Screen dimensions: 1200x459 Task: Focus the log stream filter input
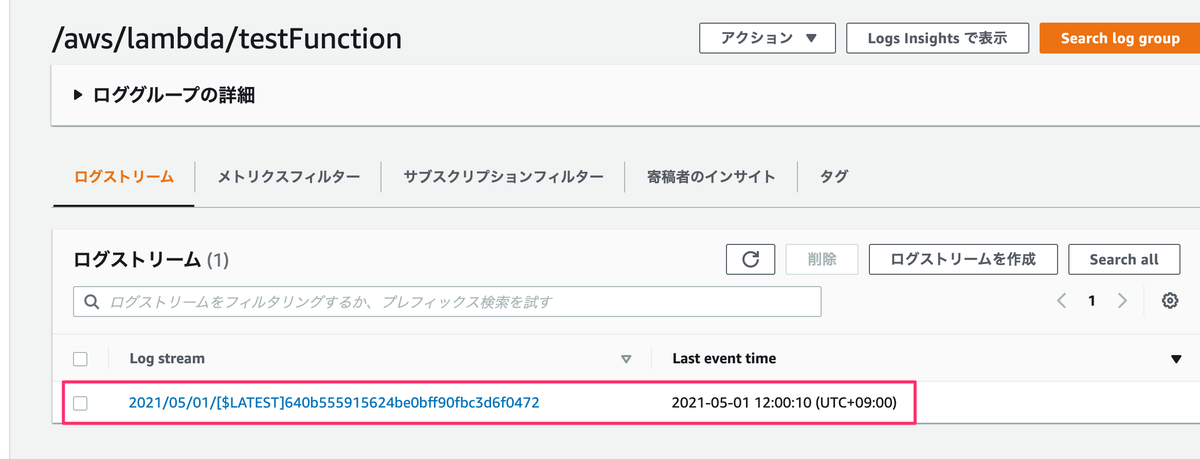pyautogui.click(x=447, y=301)
